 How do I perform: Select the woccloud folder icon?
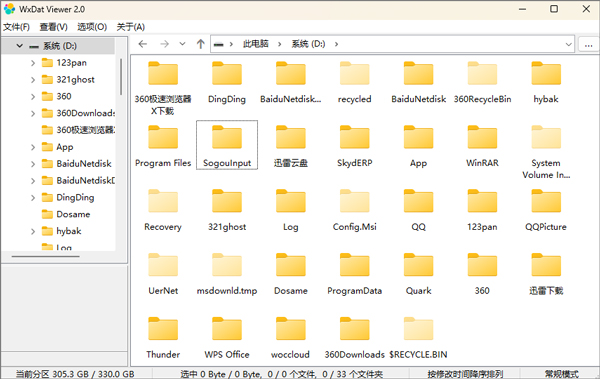tap(291, 329)
